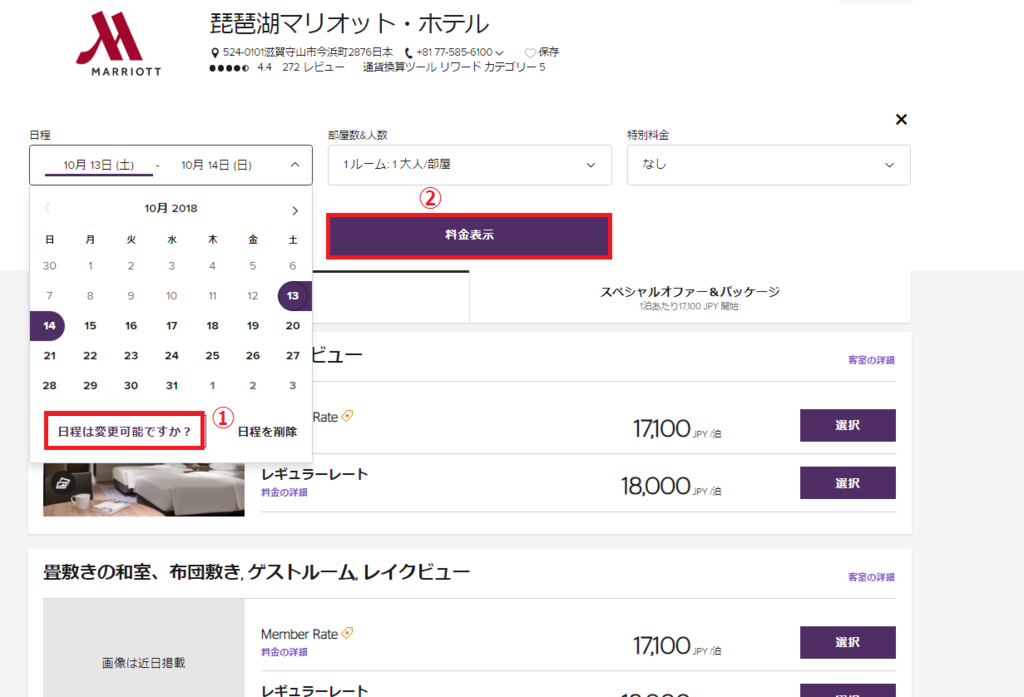This screenshot has width=1024, height=697.
Task: Pick October 25 in the calendar
Action: click(x=212, y=355)
